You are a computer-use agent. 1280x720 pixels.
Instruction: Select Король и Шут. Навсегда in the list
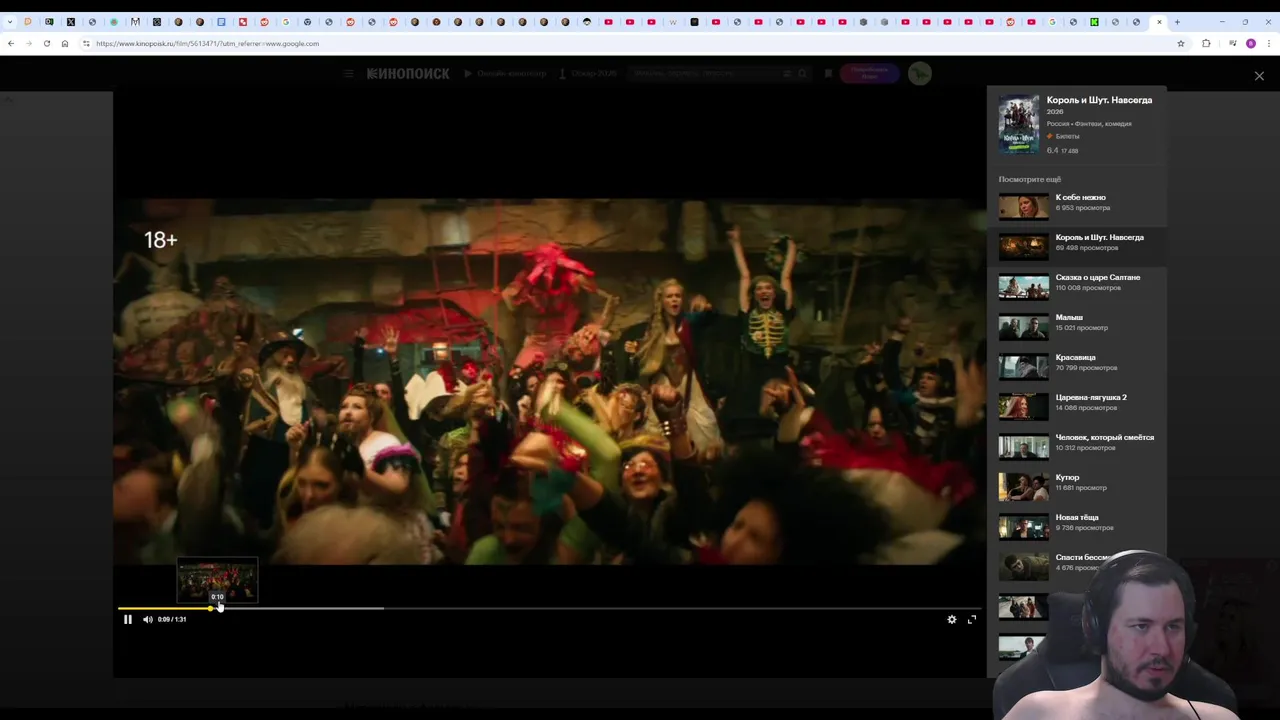(1077, 245)
